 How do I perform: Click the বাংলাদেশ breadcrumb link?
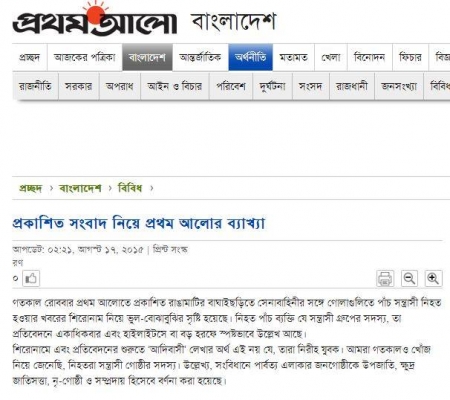pyautogui.click(x=80, y=188)
